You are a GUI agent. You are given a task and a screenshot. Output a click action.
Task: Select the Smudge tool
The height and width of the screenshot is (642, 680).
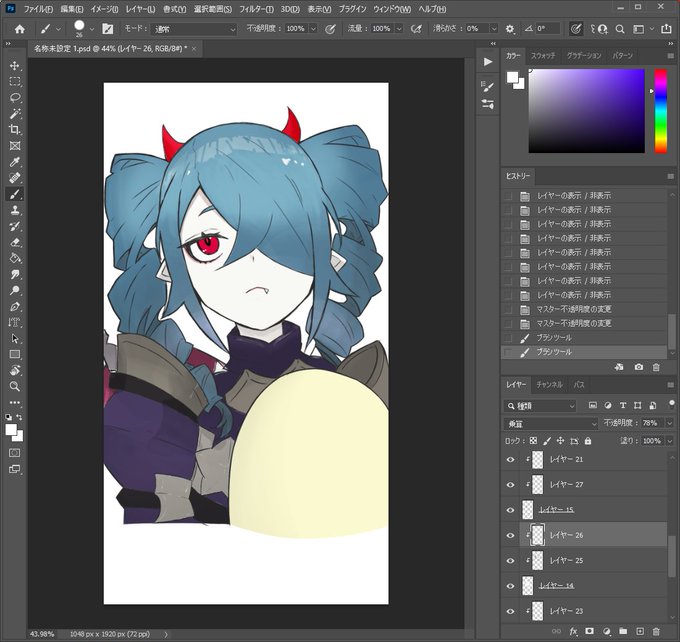click(x=15, y=275)
